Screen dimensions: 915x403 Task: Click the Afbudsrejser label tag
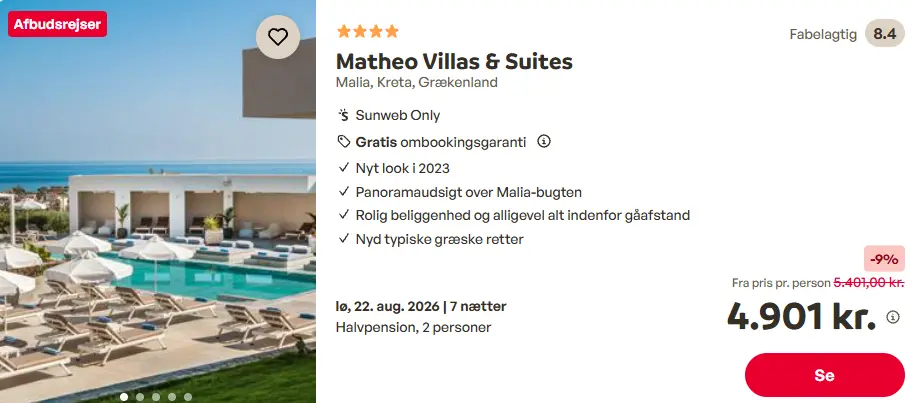pyautogui.click(x=57, y=24)
